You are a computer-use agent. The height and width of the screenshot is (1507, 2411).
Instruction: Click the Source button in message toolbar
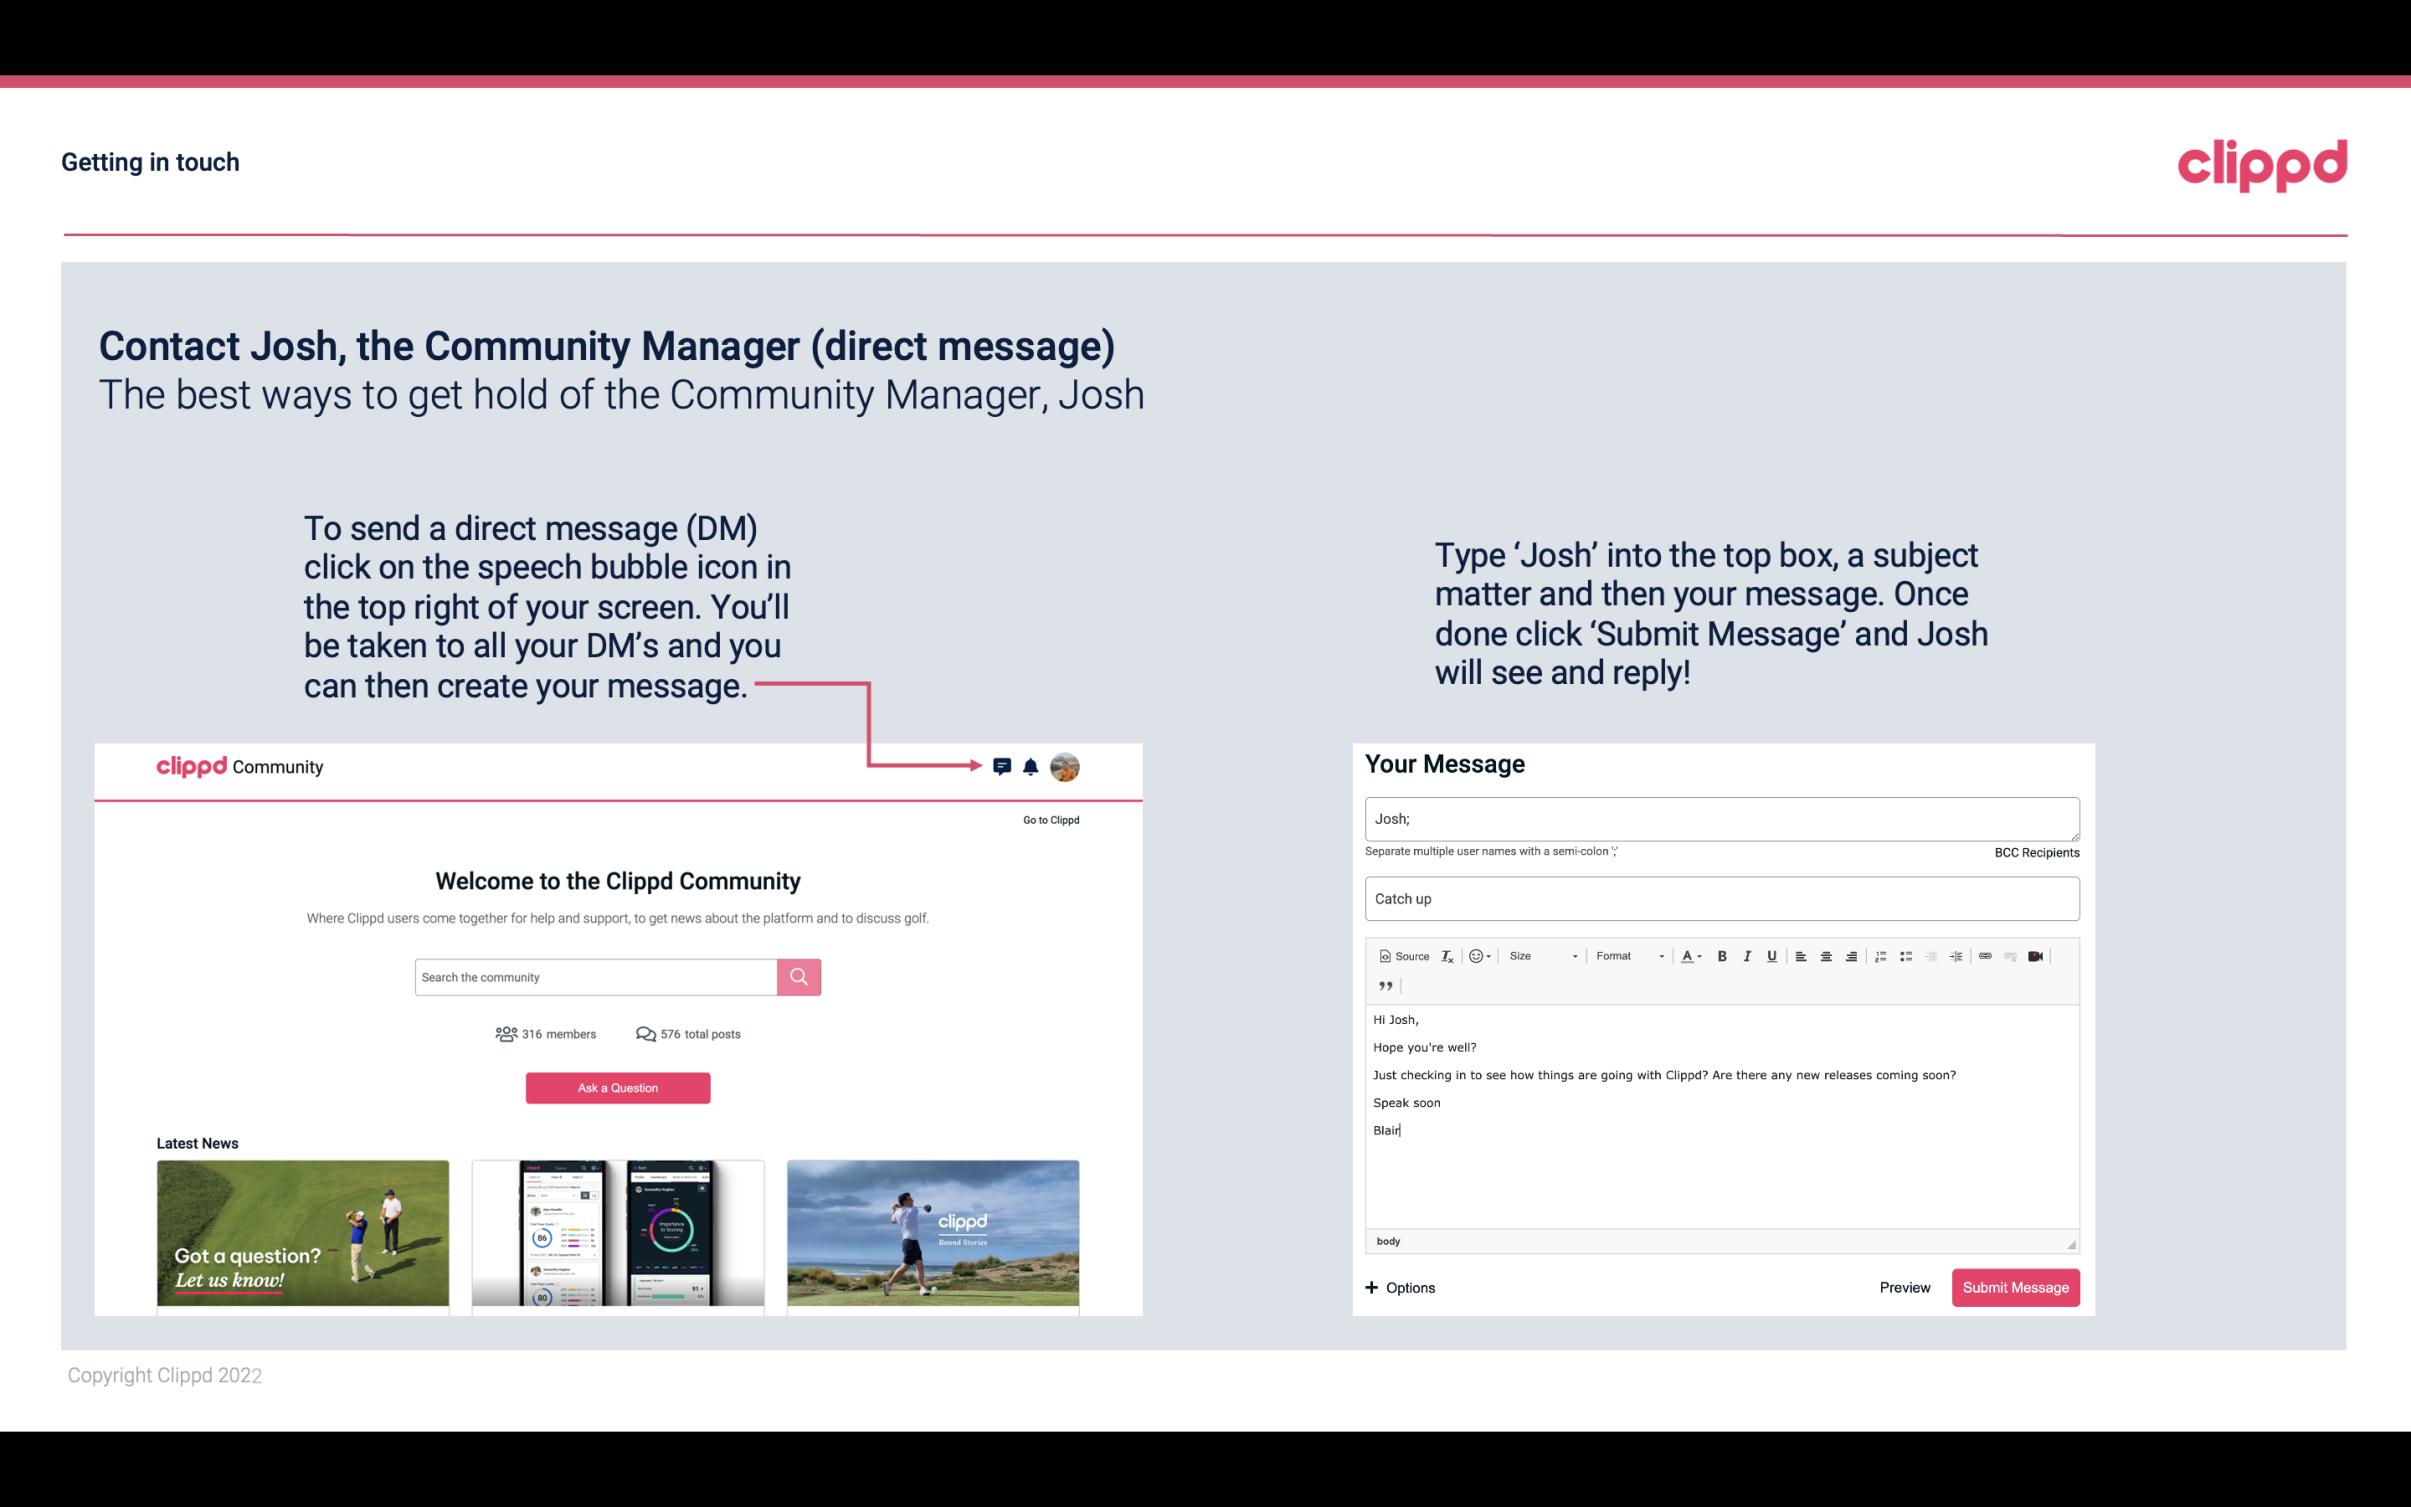point(1401,955)
